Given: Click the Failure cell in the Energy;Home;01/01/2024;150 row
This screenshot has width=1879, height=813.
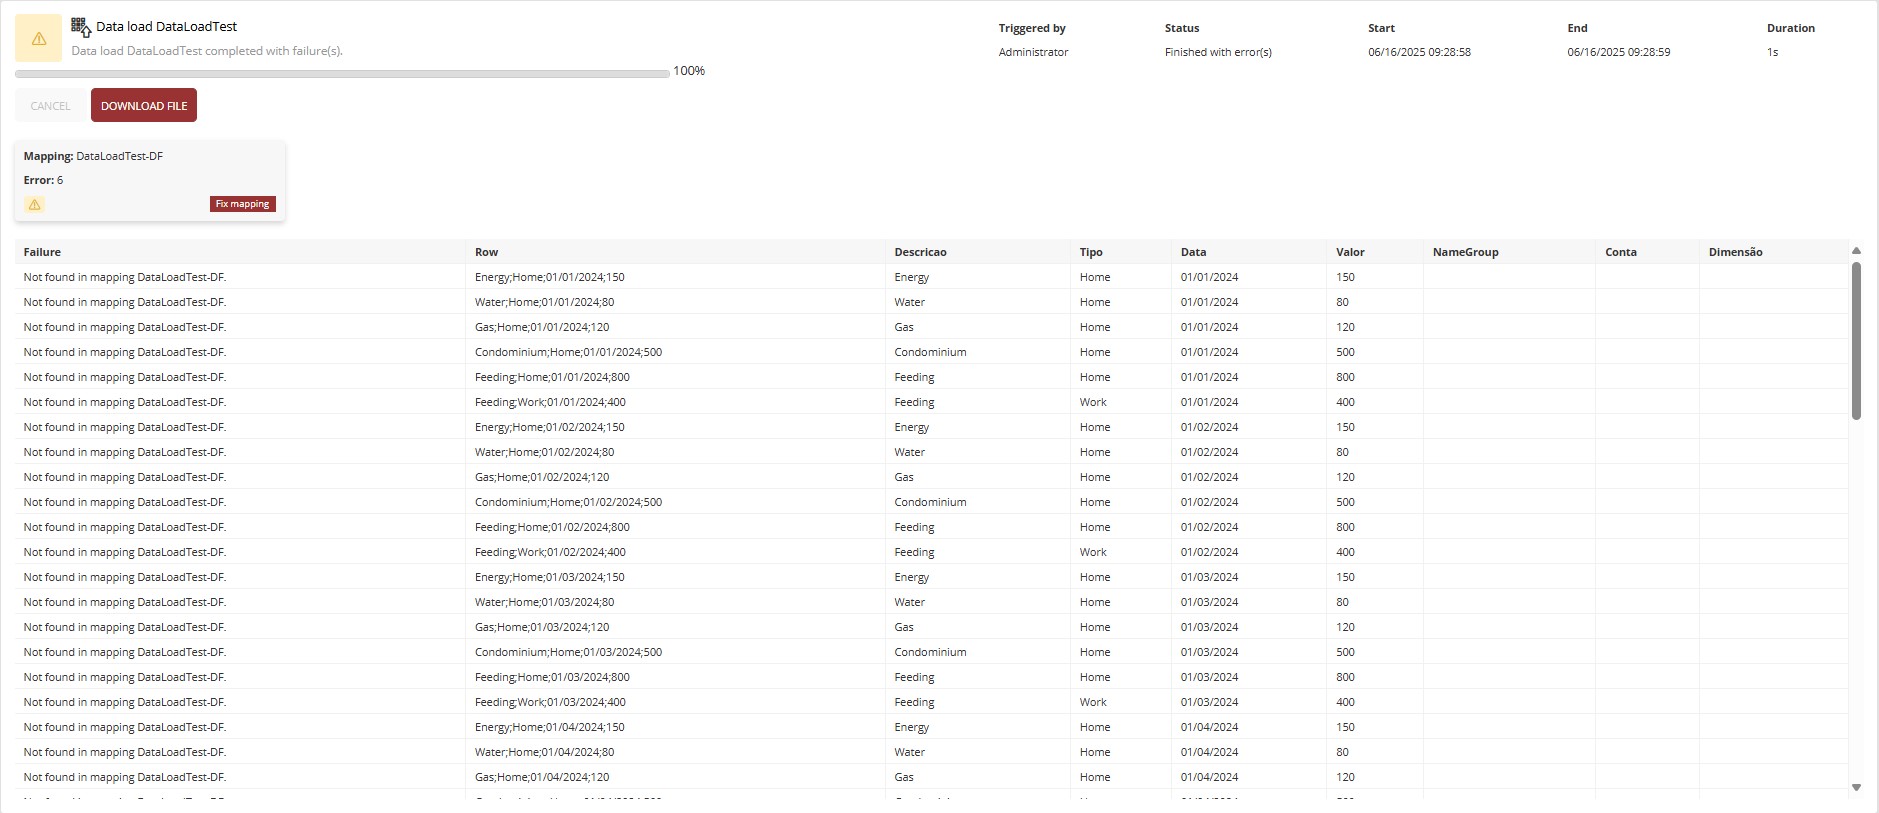Looking at the screenshot, I should click(240, 277).
